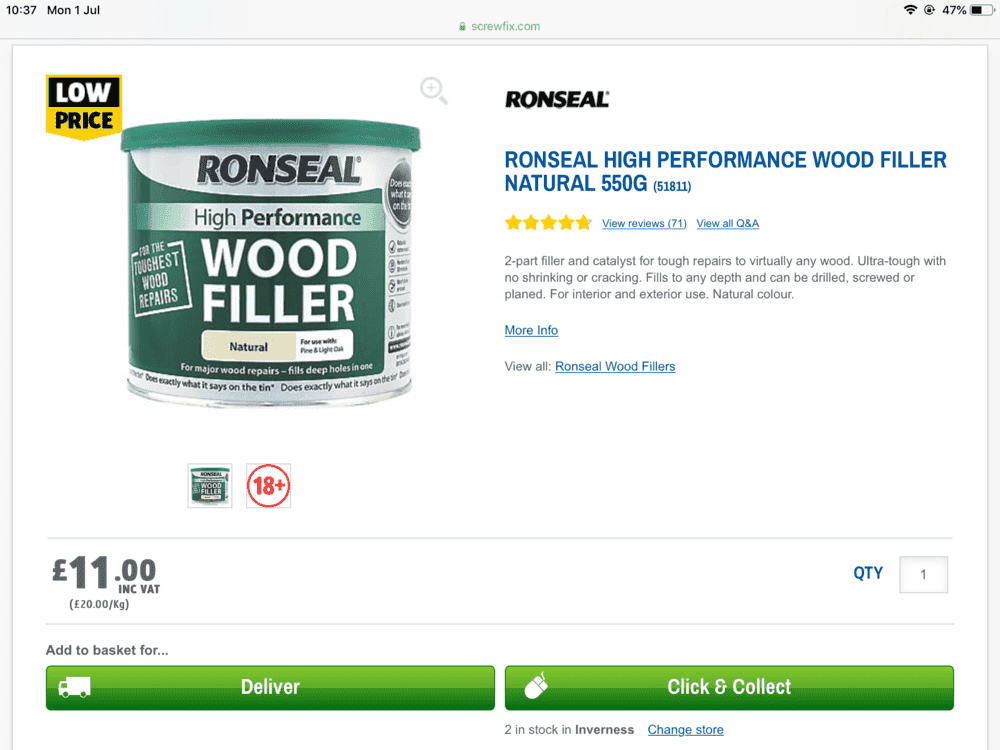The height and width of the screenshot is (750, 1000).
Task: Open View reviews (71) link
Action: click(x=644, y=223)
